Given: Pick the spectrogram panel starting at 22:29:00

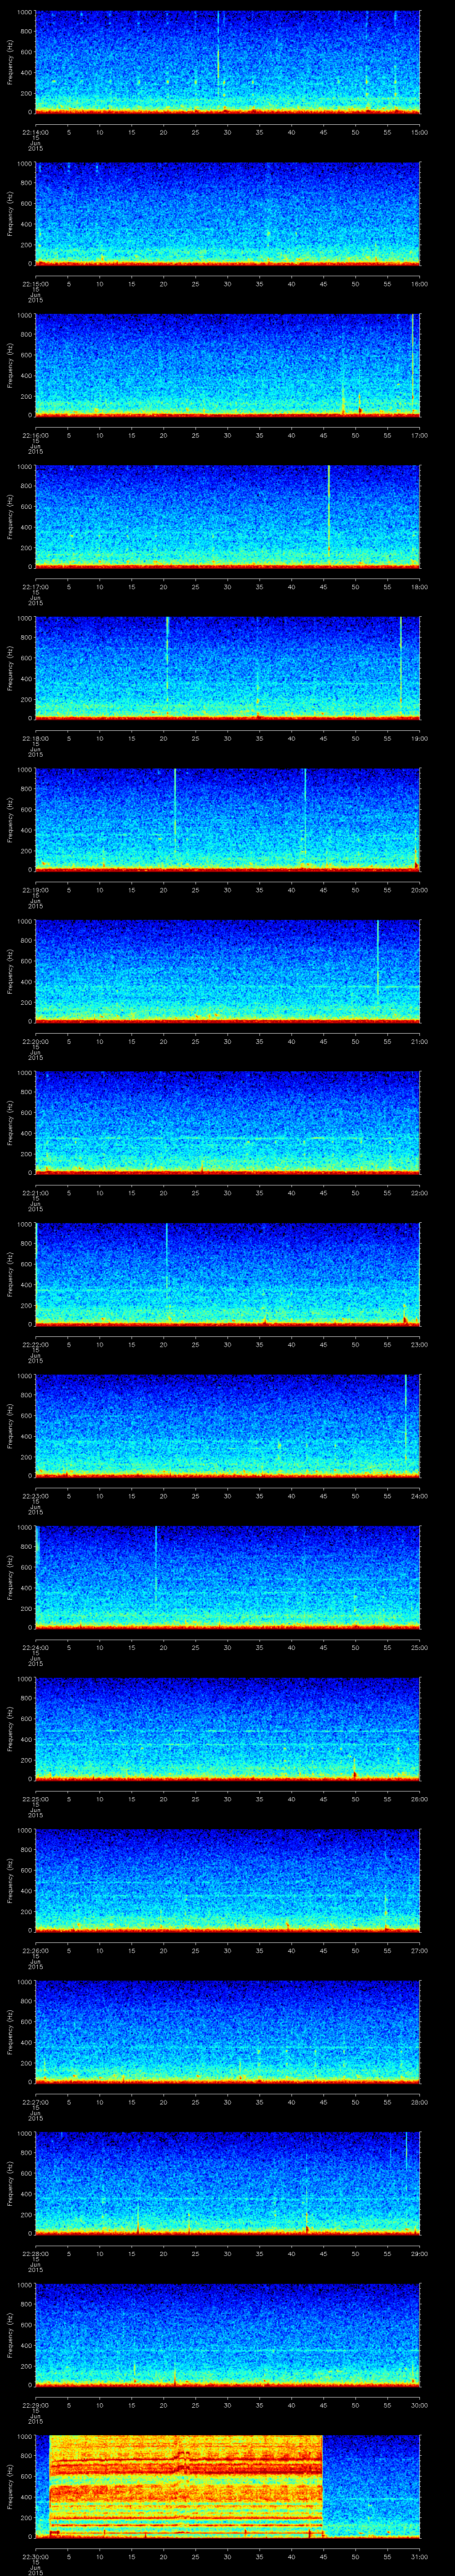Looking at the screenshot, I should [227, 2334].
